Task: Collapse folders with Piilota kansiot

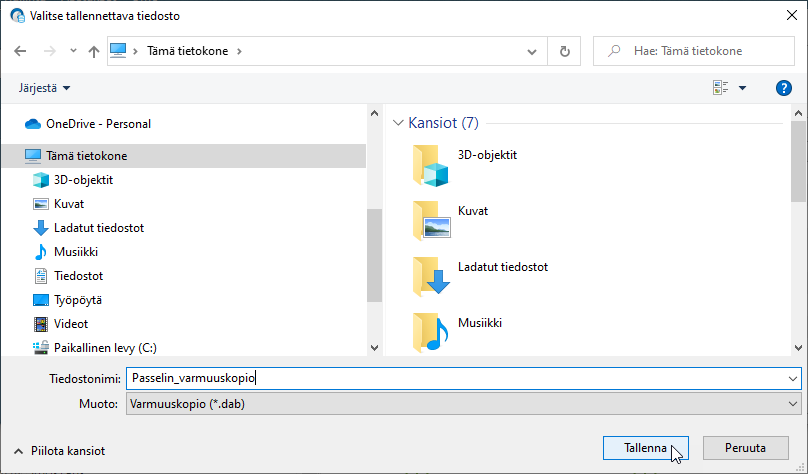Action: tap(59, 451)
